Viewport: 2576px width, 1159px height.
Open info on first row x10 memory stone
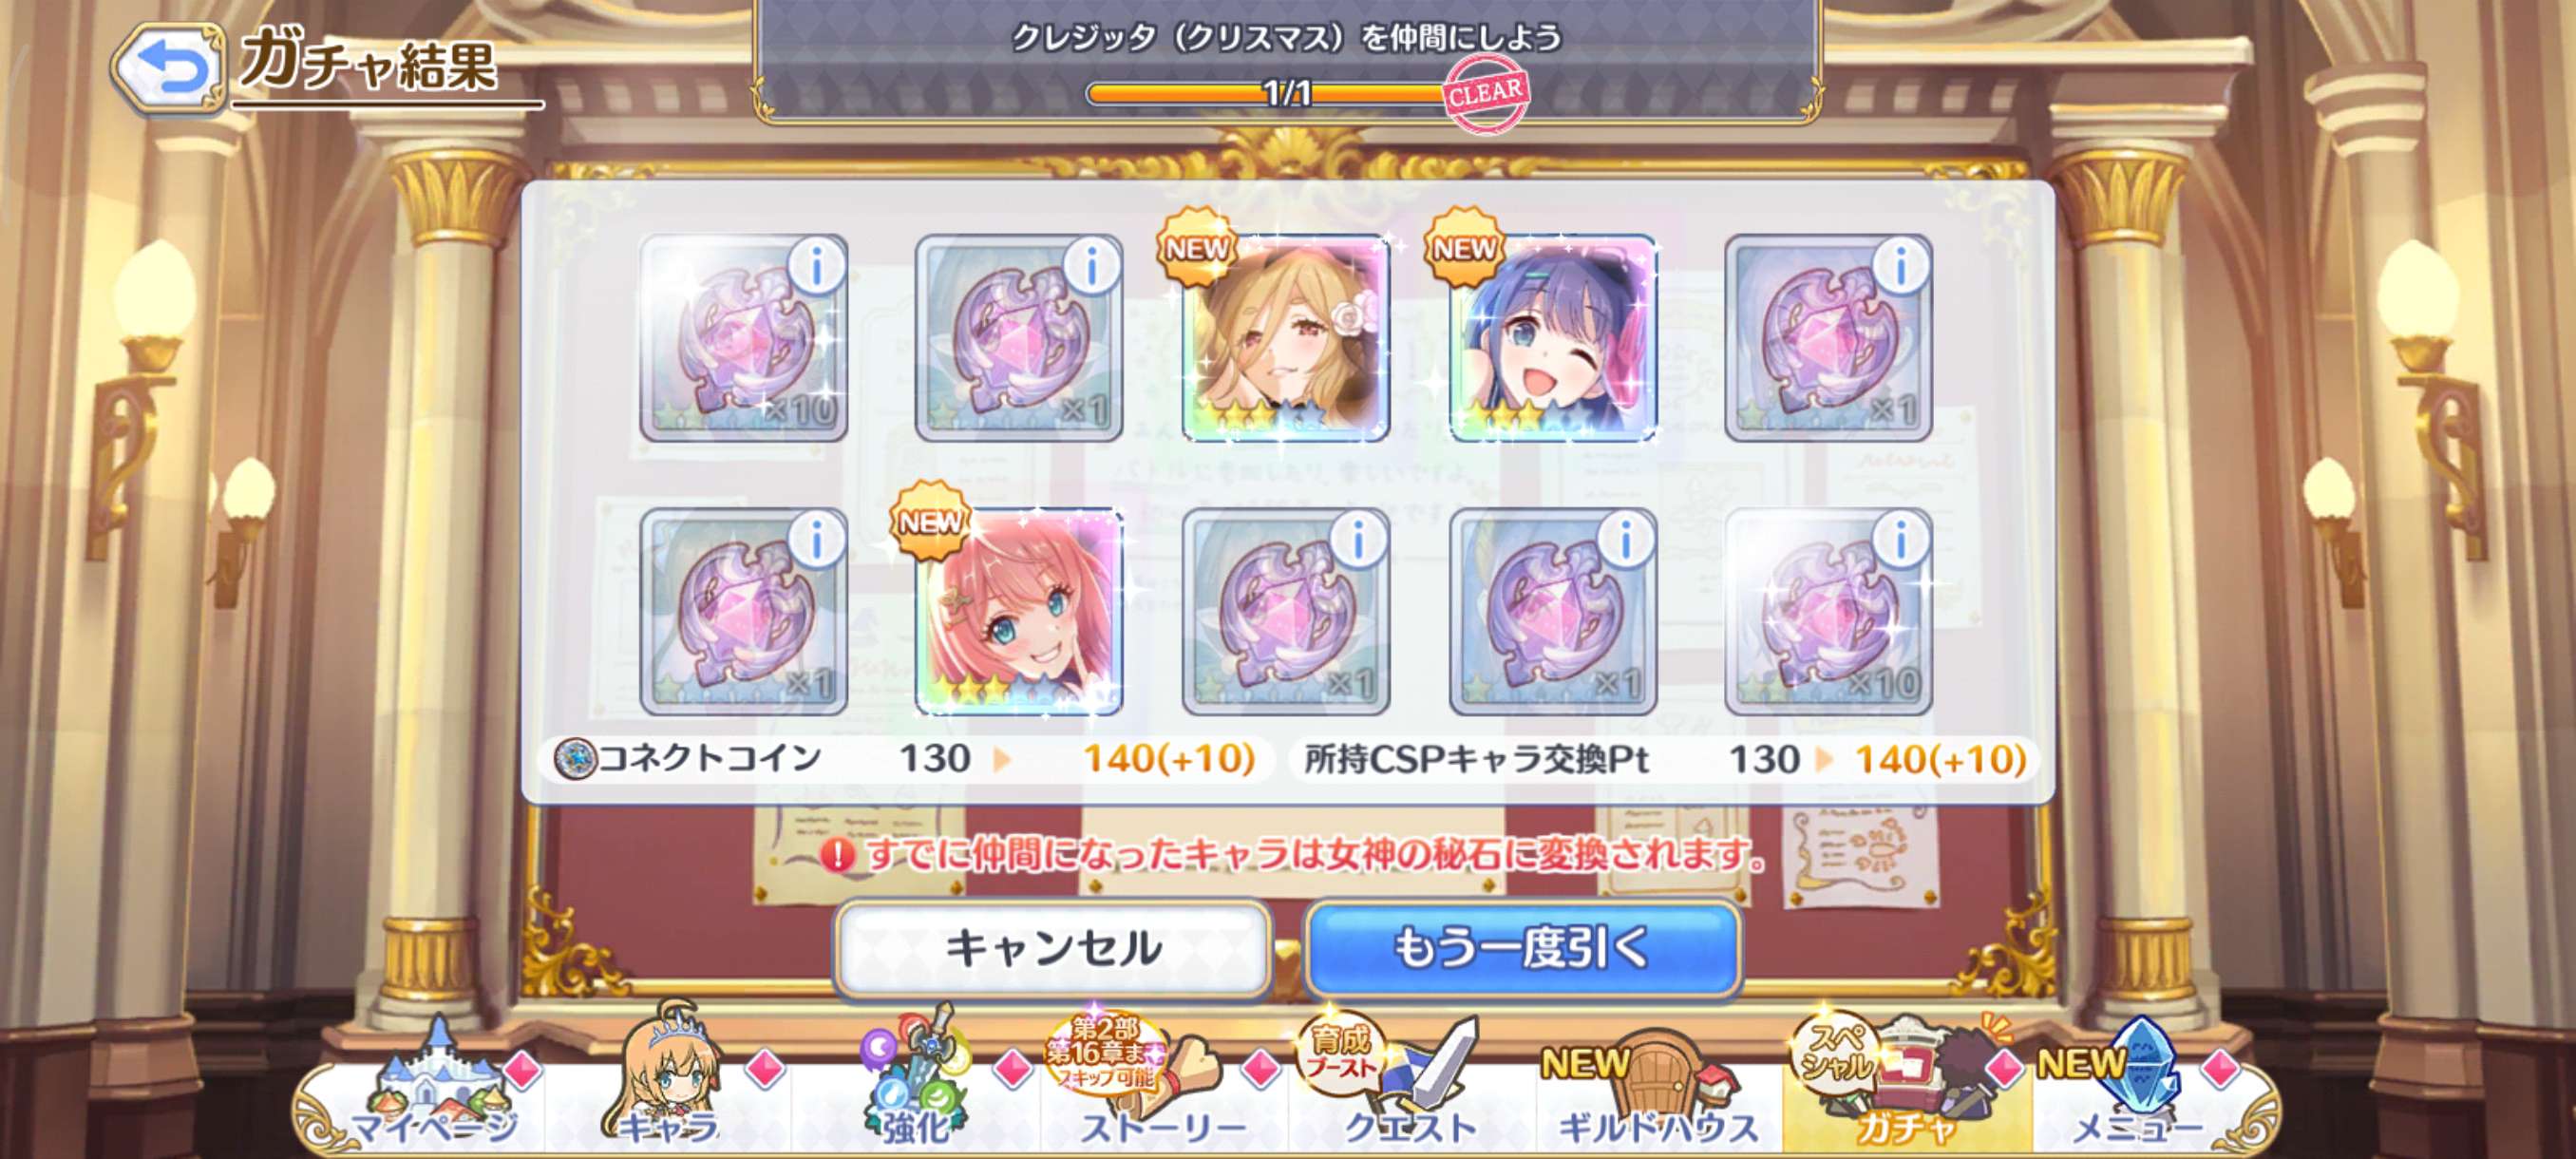click(816, 267)
